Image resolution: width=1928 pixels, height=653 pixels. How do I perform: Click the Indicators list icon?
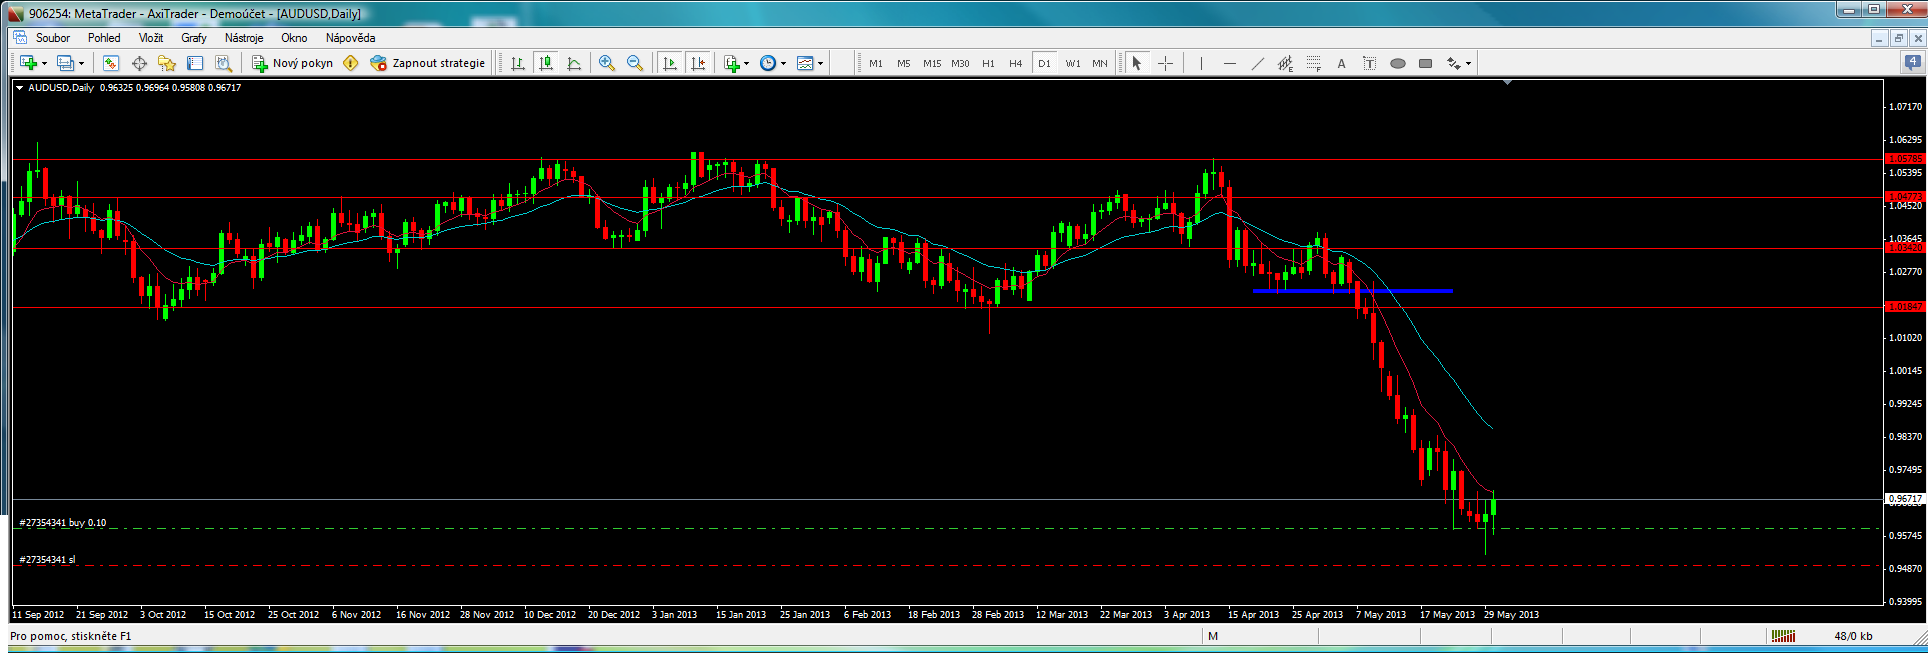[x=732, y=63]
